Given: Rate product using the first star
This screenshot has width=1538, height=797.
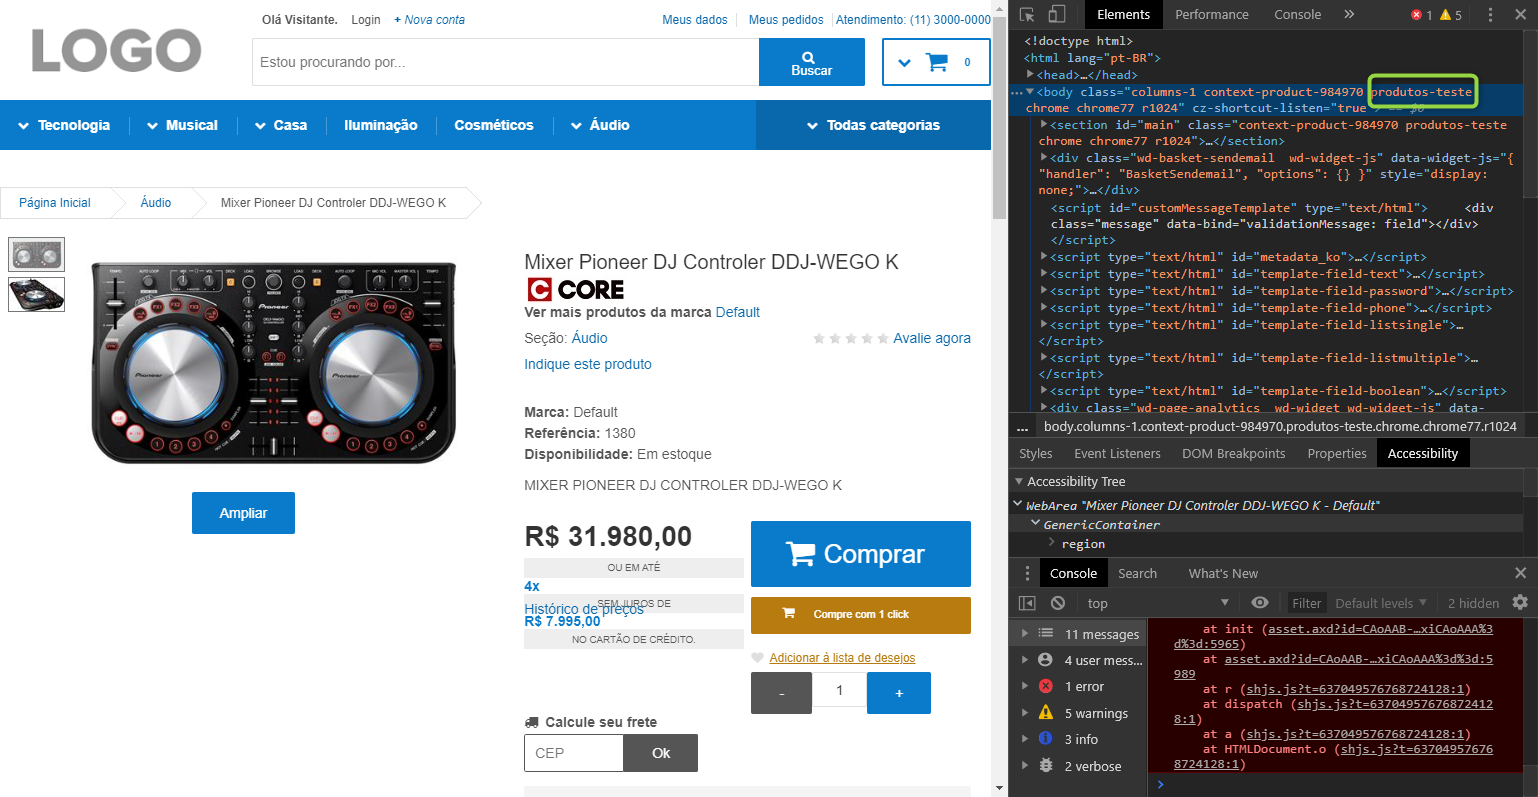Looking at the screenshot, I should pos(819,339).
